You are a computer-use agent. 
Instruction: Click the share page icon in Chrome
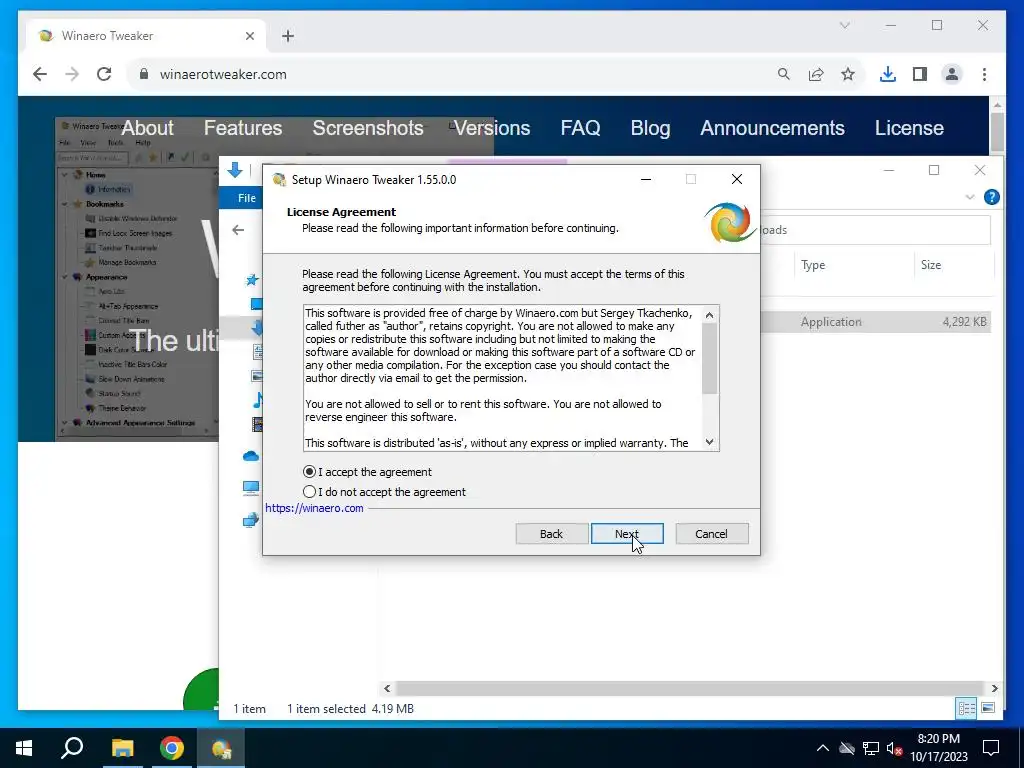pos(816,74)
